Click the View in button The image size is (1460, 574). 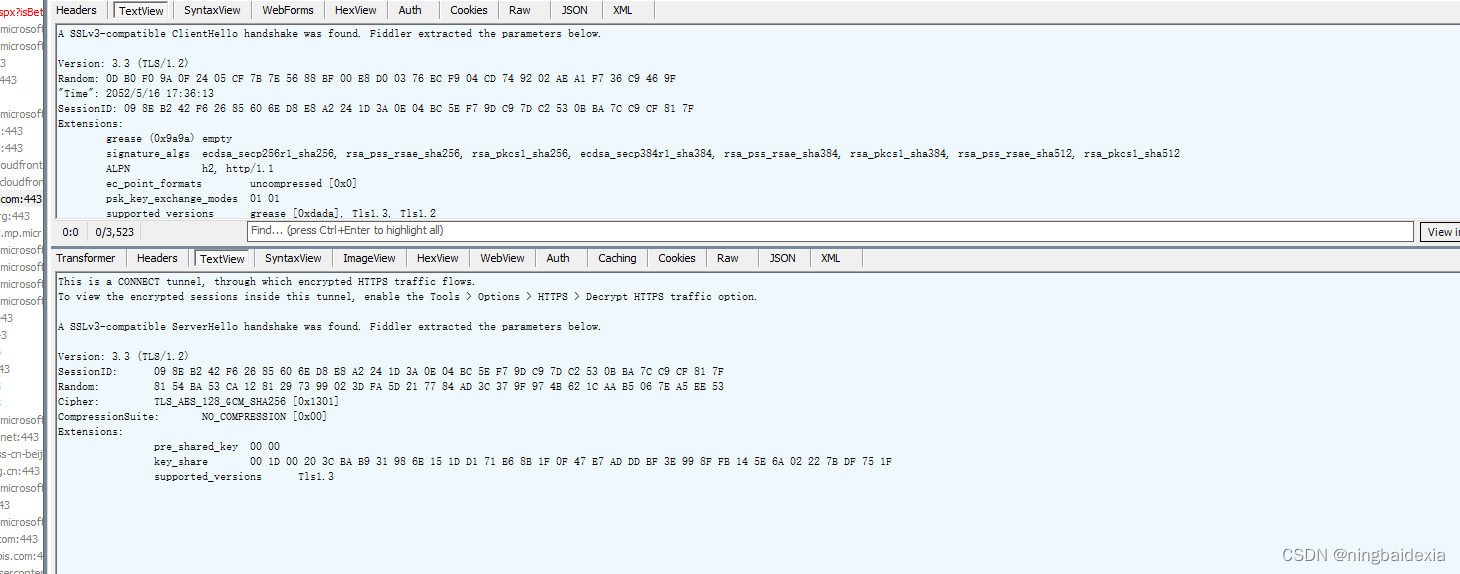pos(1440,231)
